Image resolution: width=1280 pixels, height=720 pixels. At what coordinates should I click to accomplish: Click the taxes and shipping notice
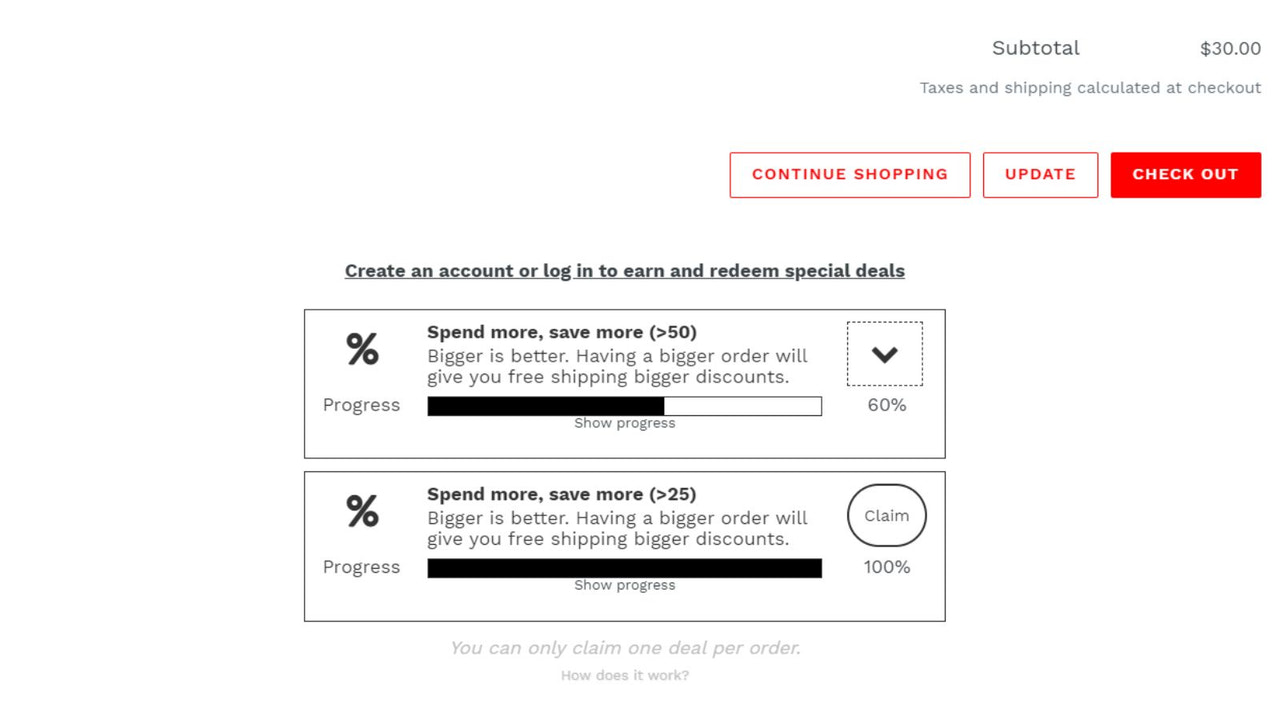point(1090,87)
